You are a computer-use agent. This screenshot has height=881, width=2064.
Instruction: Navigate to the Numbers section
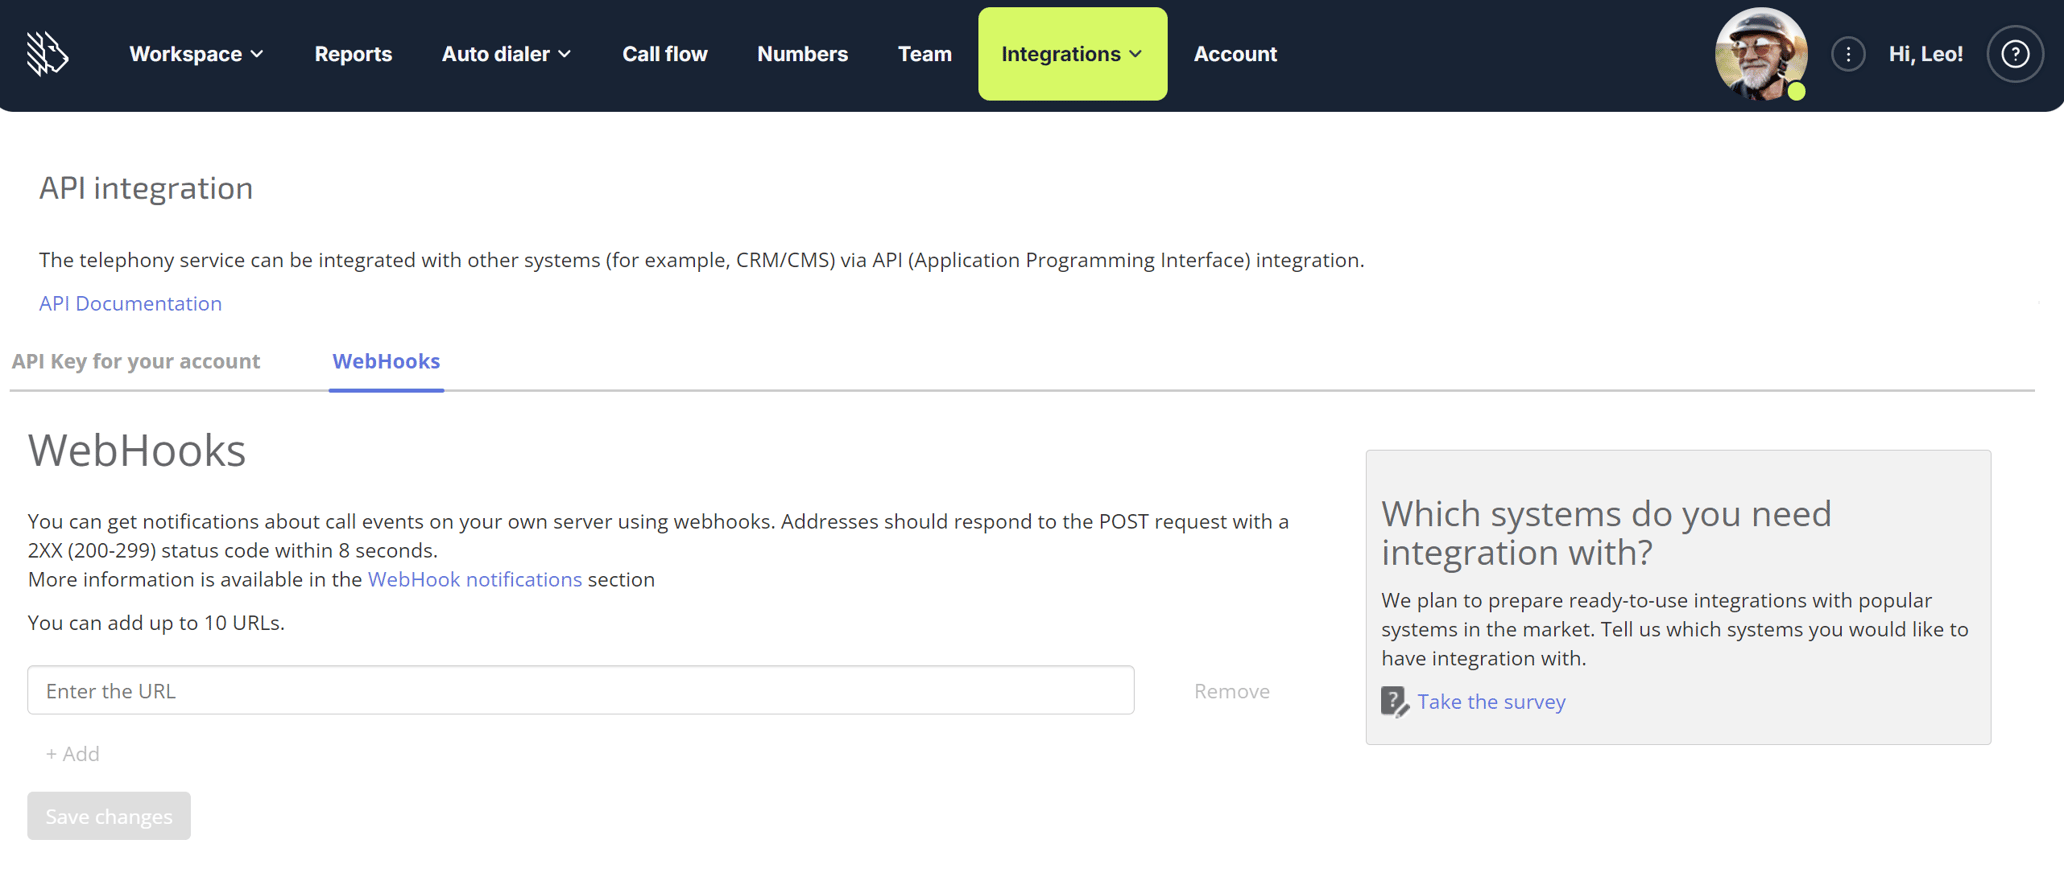click(x=802, y=54)
